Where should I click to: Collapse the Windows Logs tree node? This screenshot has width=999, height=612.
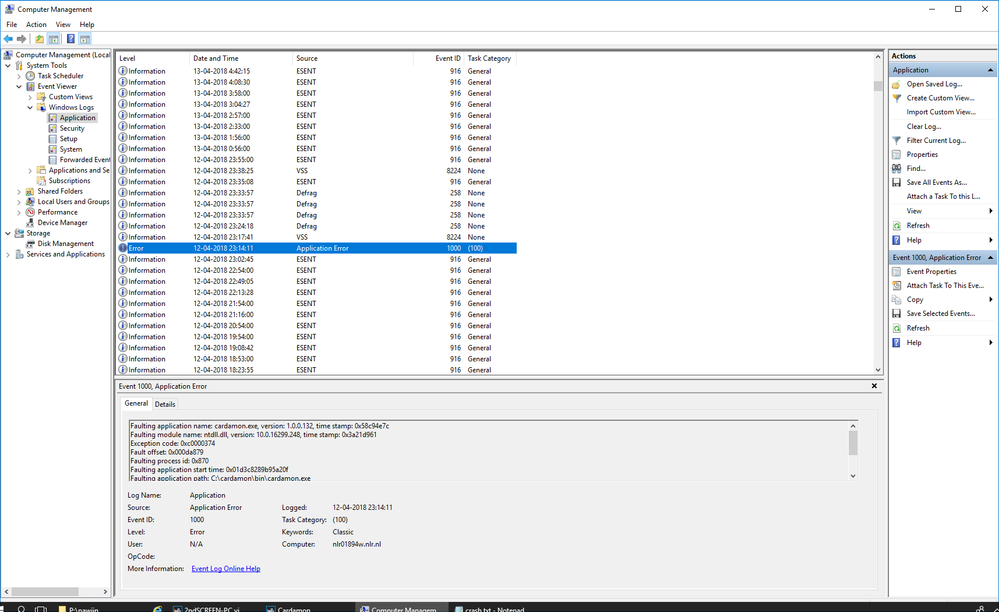[30, 107]
